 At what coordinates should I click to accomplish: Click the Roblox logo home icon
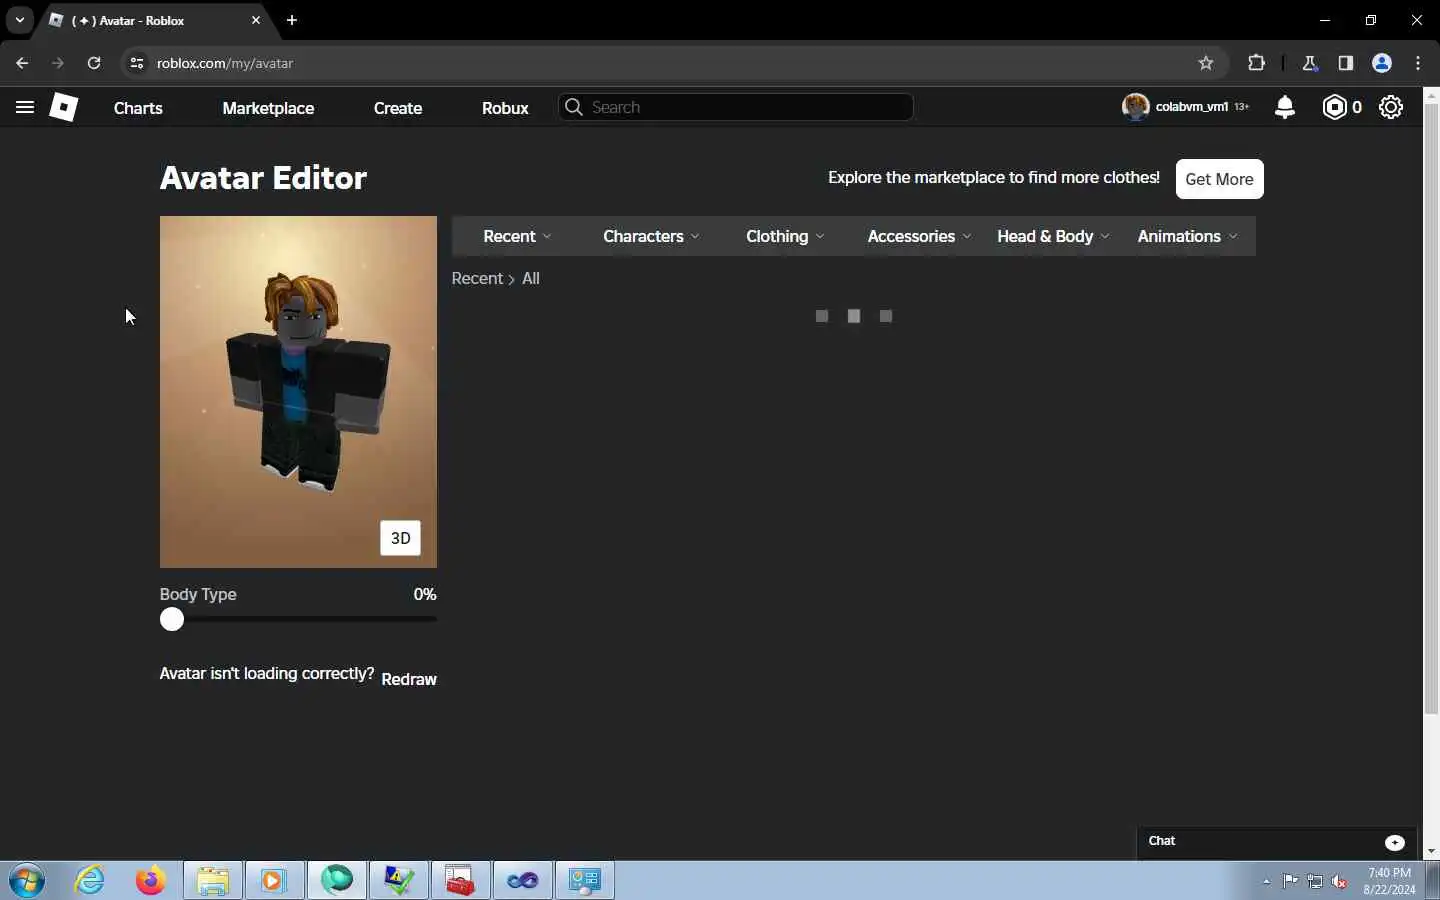click(x=64, y=107)
